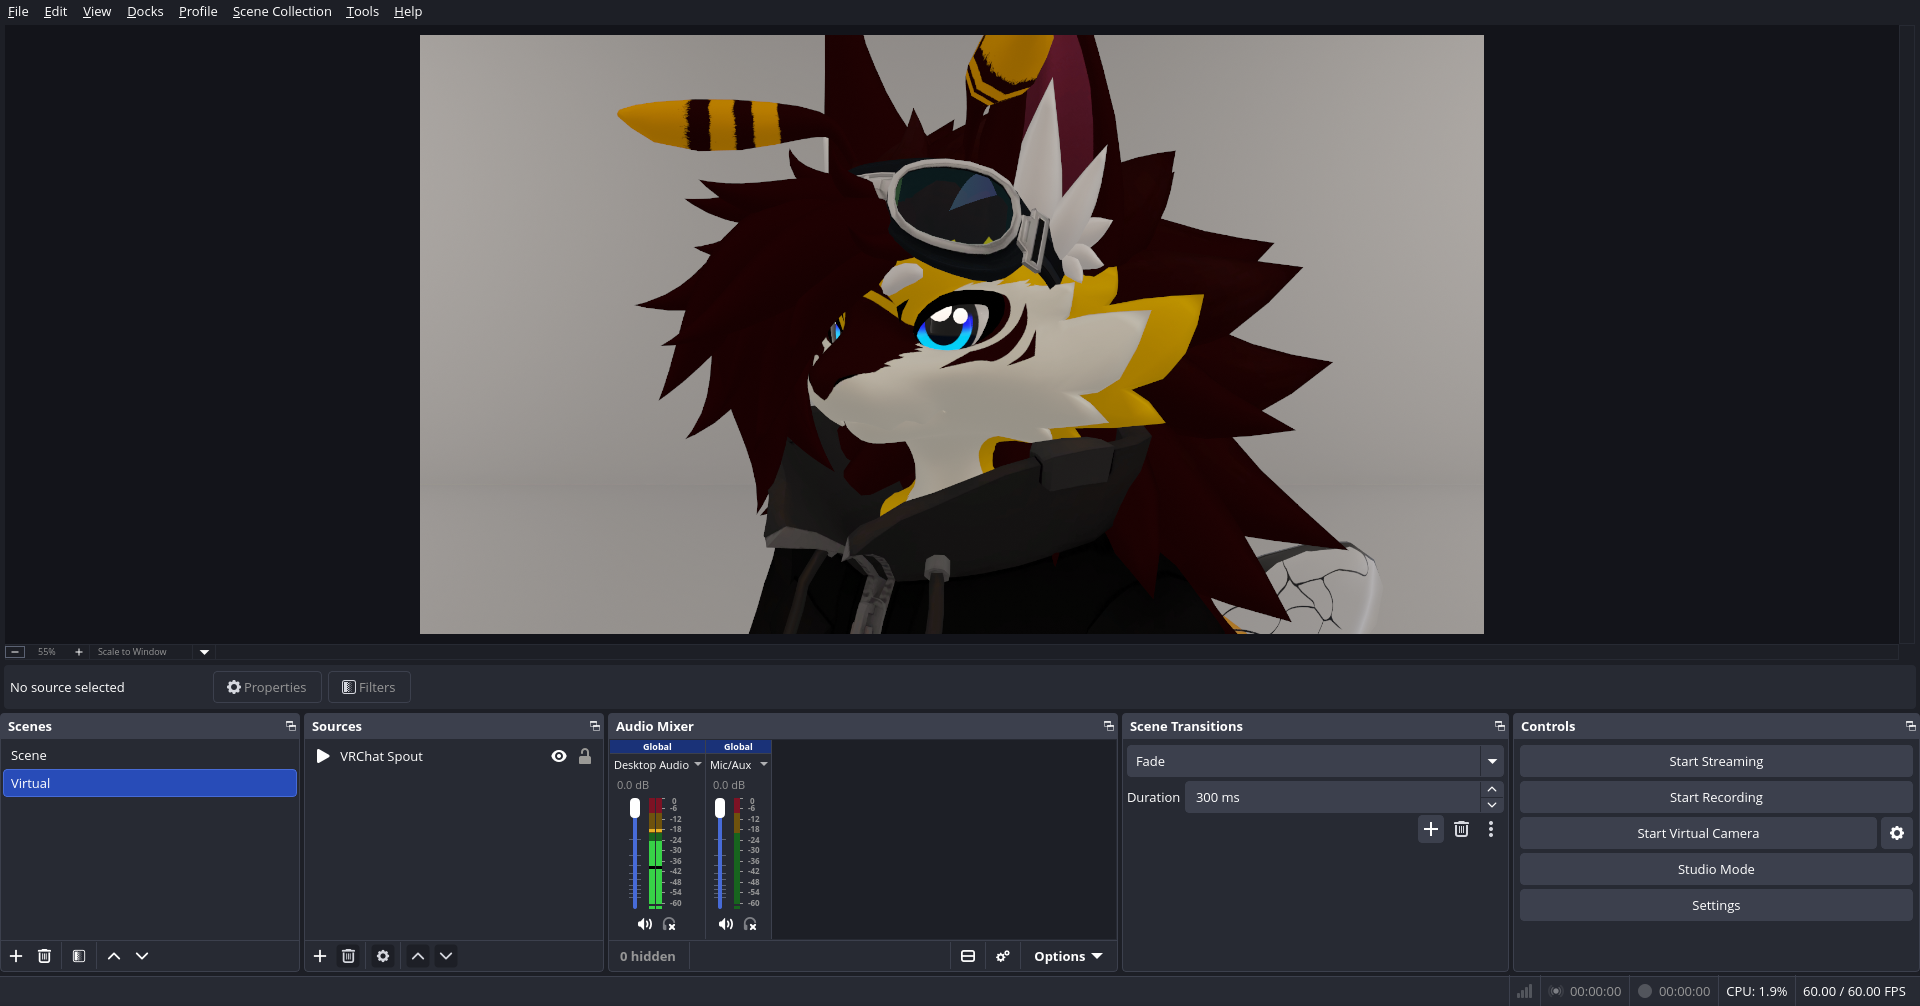This screenshot has height=1006, width=1920.
Task: Increase transition duration with up arrow
Action: pos(1492,789)
